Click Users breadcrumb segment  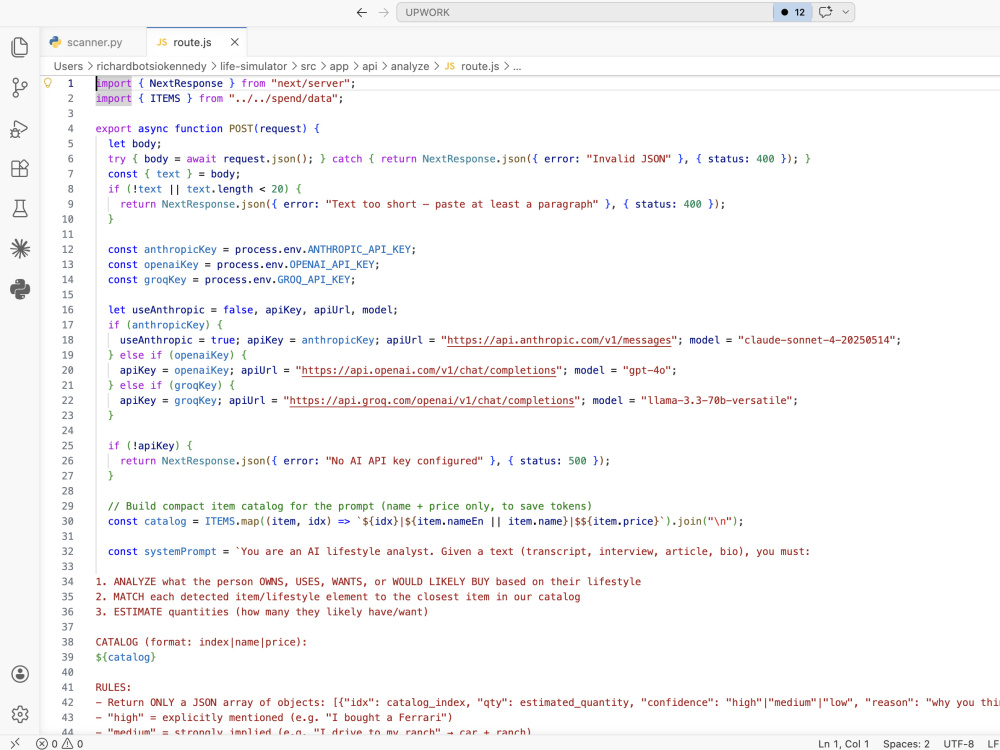point(68,66)
